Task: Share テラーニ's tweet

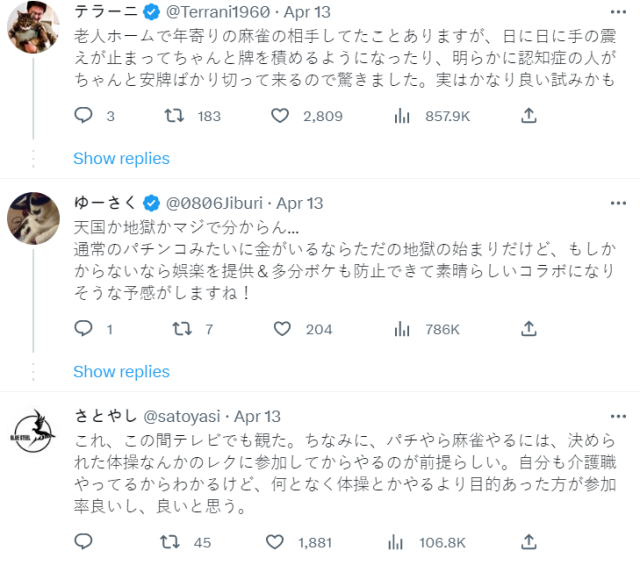Action: pos(529,116)
